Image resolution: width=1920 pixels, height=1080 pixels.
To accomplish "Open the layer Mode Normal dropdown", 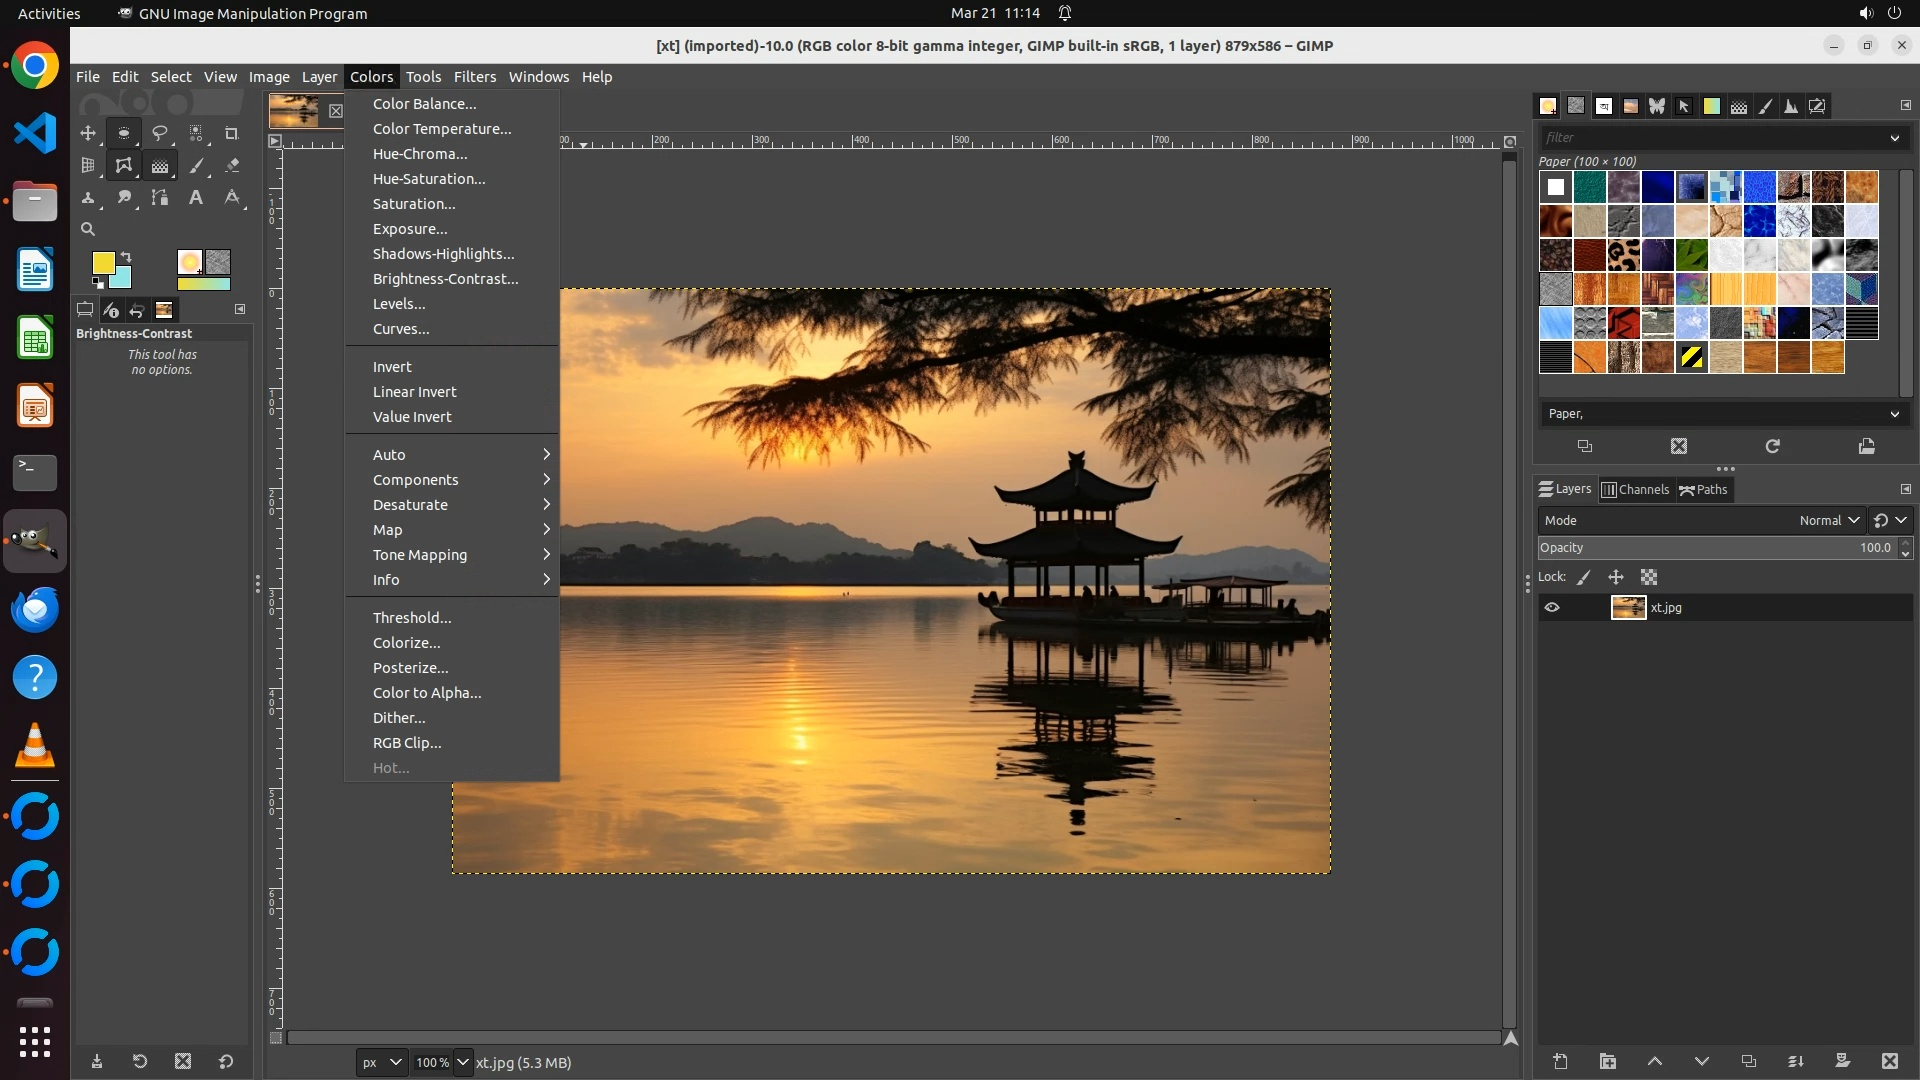I will point(1828,520).
